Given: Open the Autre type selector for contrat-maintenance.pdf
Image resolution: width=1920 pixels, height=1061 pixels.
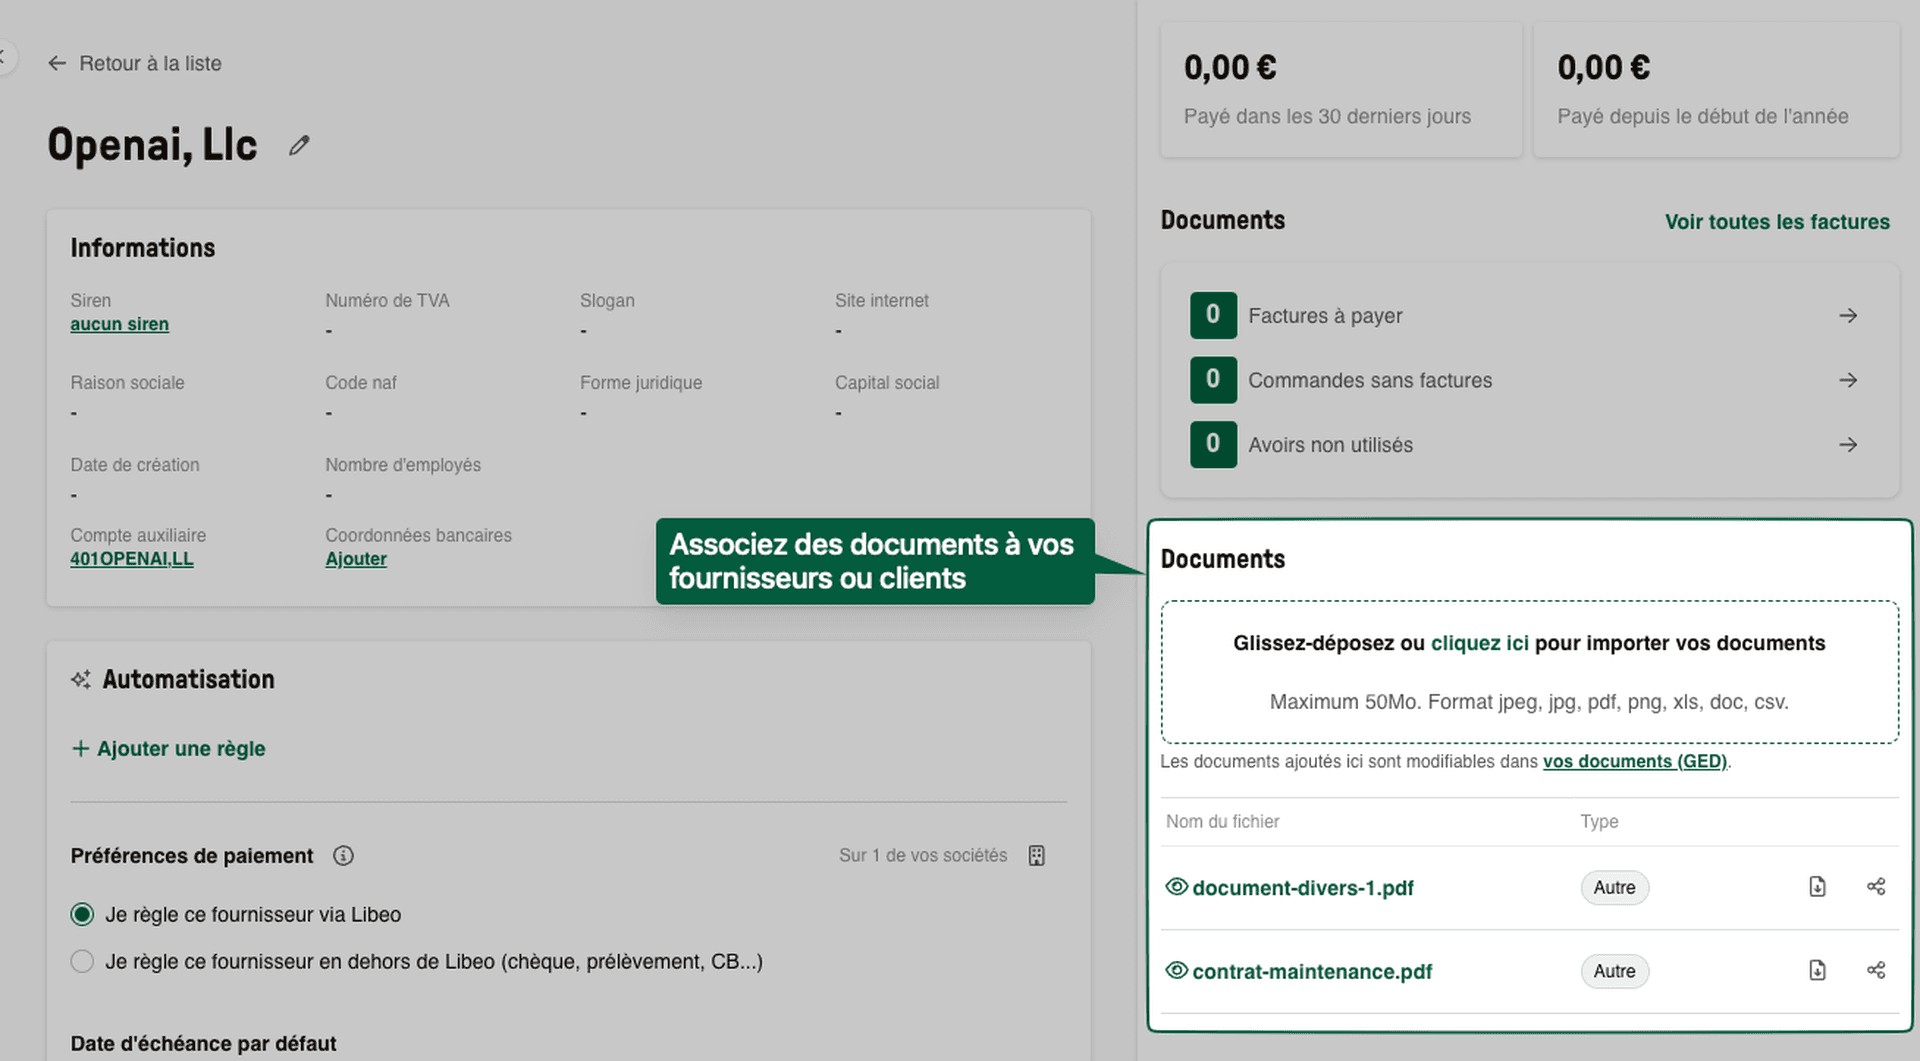Looking at the screenshot, I should pyautogui.click(x=1614, y=970).
